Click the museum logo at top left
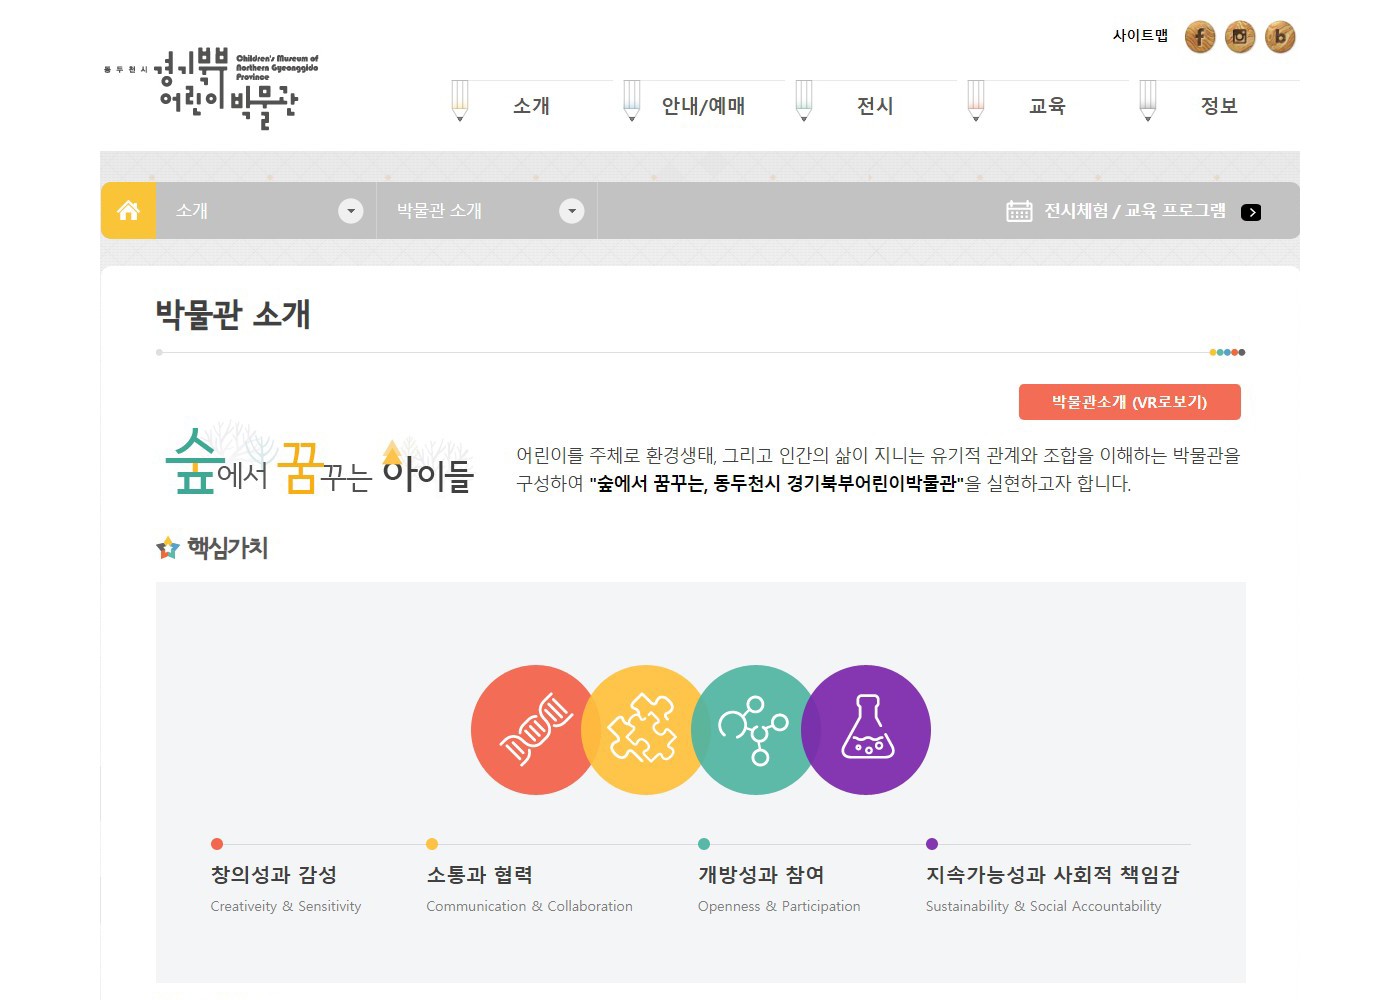Viewport: 1400px width, 1000px height. [212, 88]
